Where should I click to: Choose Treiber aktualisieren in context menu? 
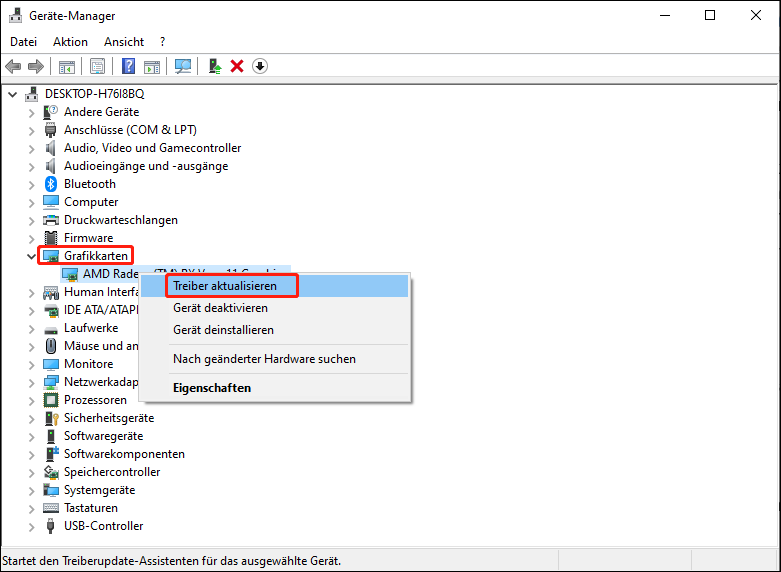coord(274,286)
